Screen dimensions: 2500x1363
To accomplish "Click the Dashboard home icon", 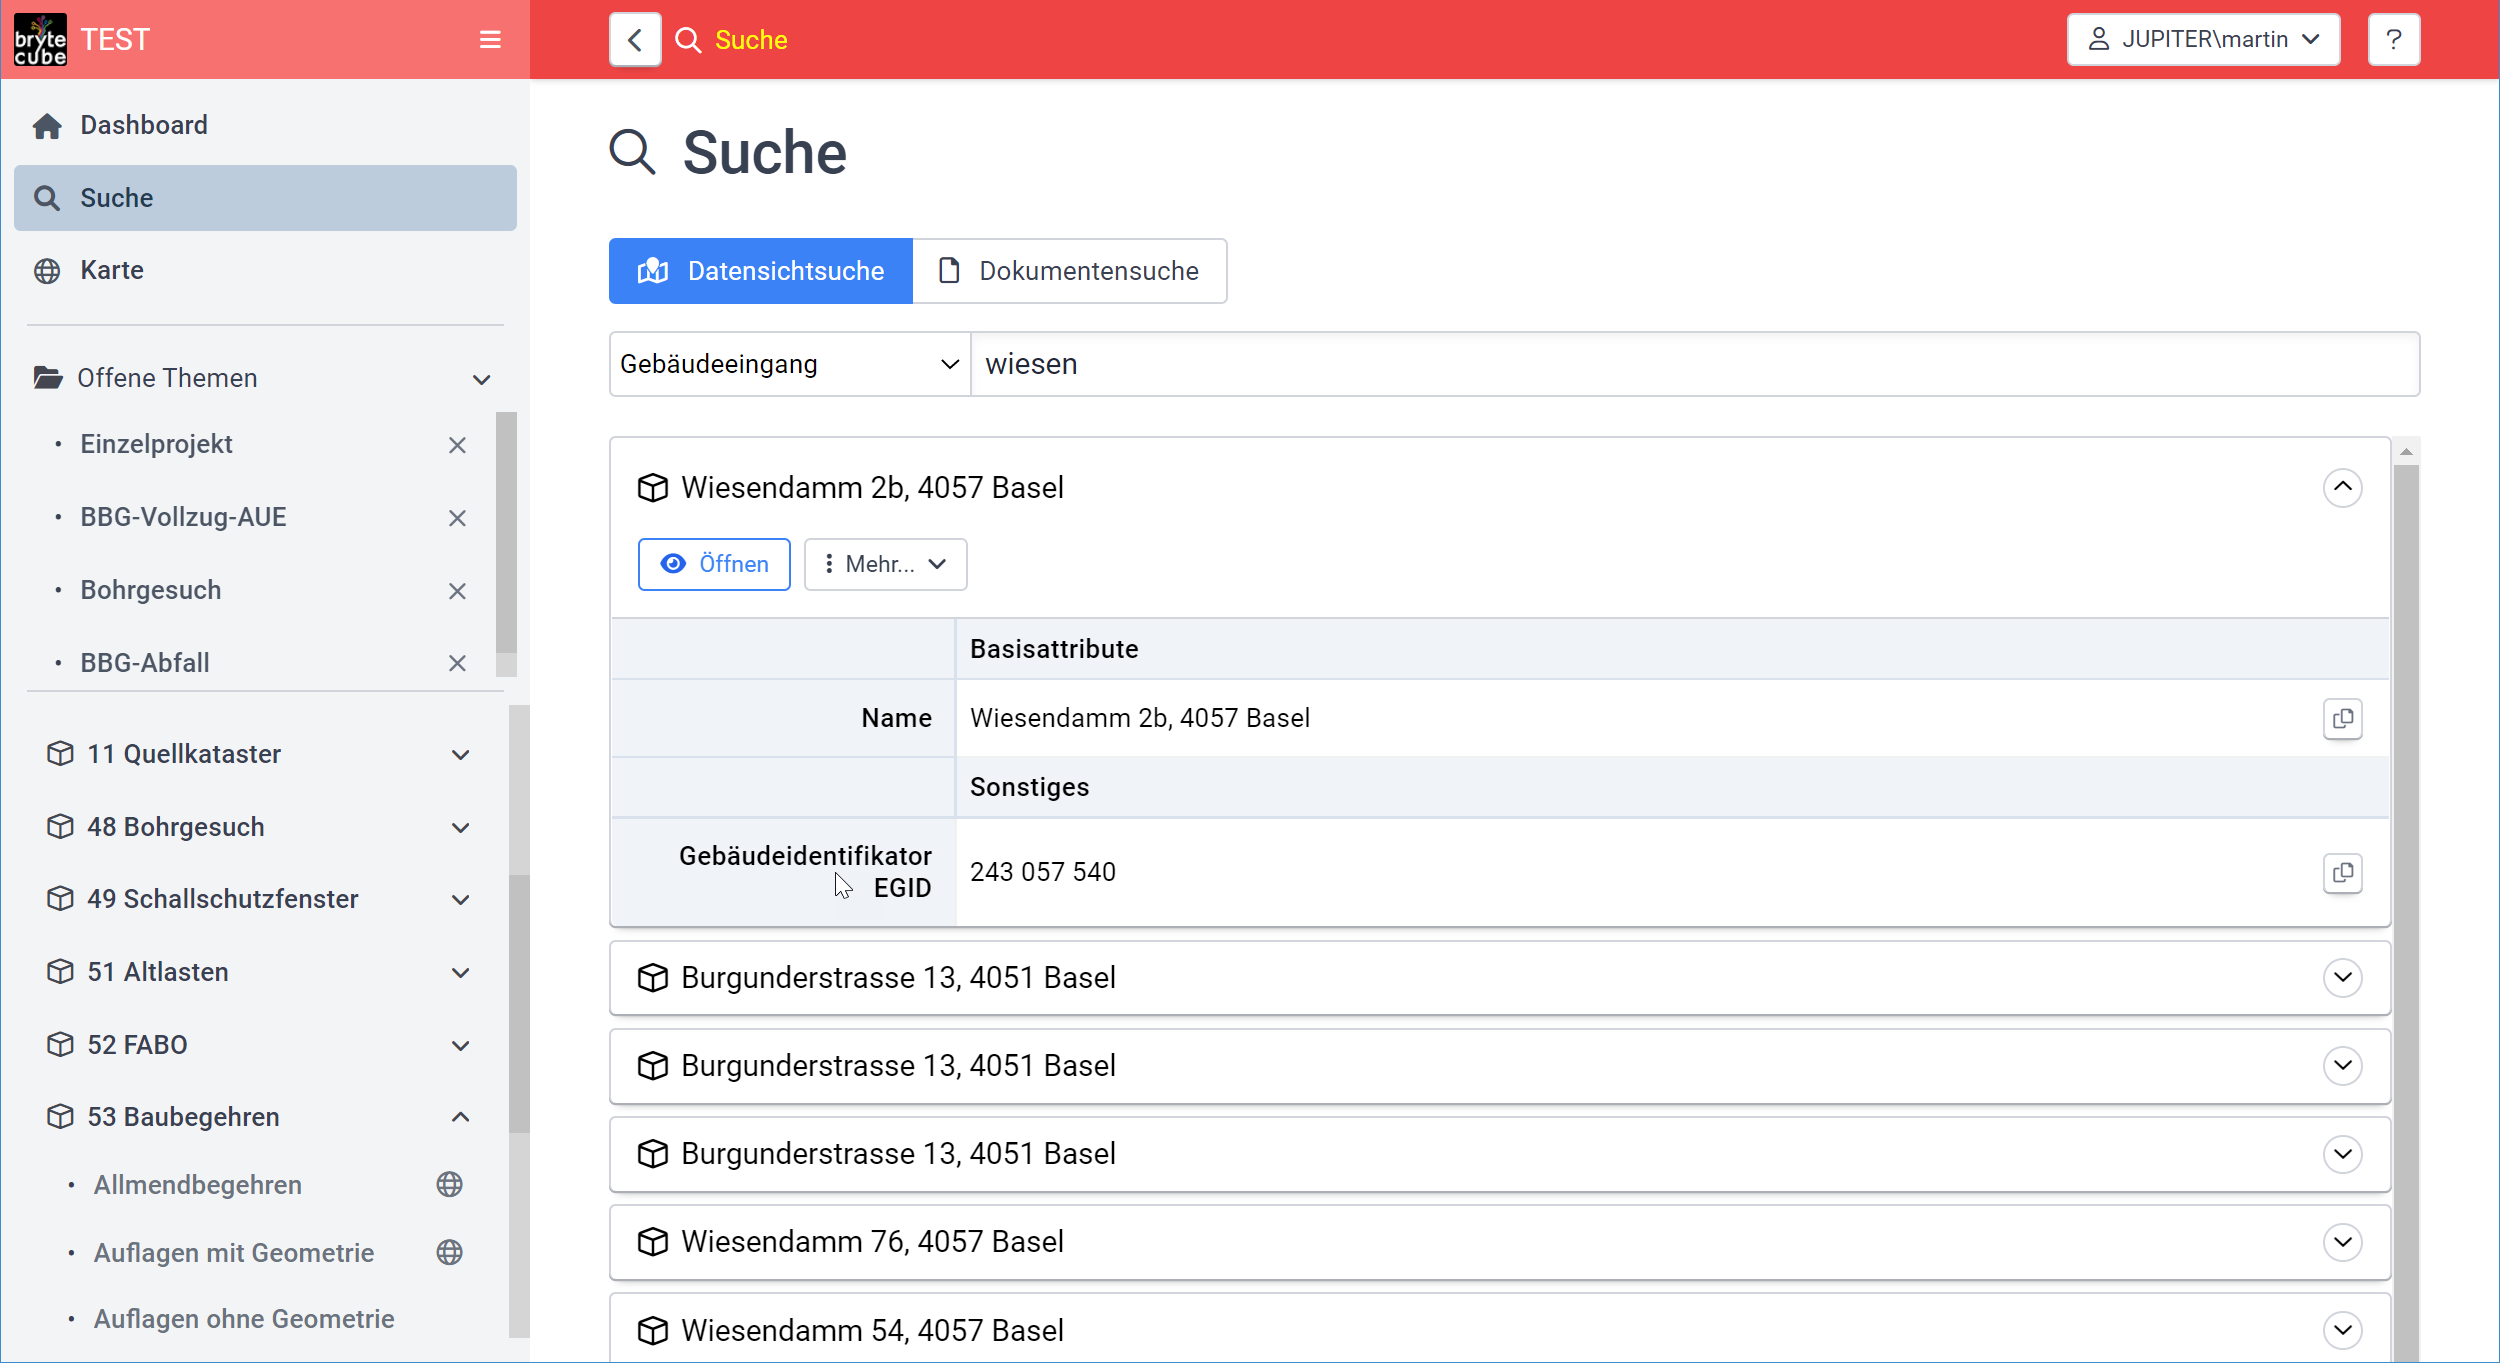I will click(47, 126).
